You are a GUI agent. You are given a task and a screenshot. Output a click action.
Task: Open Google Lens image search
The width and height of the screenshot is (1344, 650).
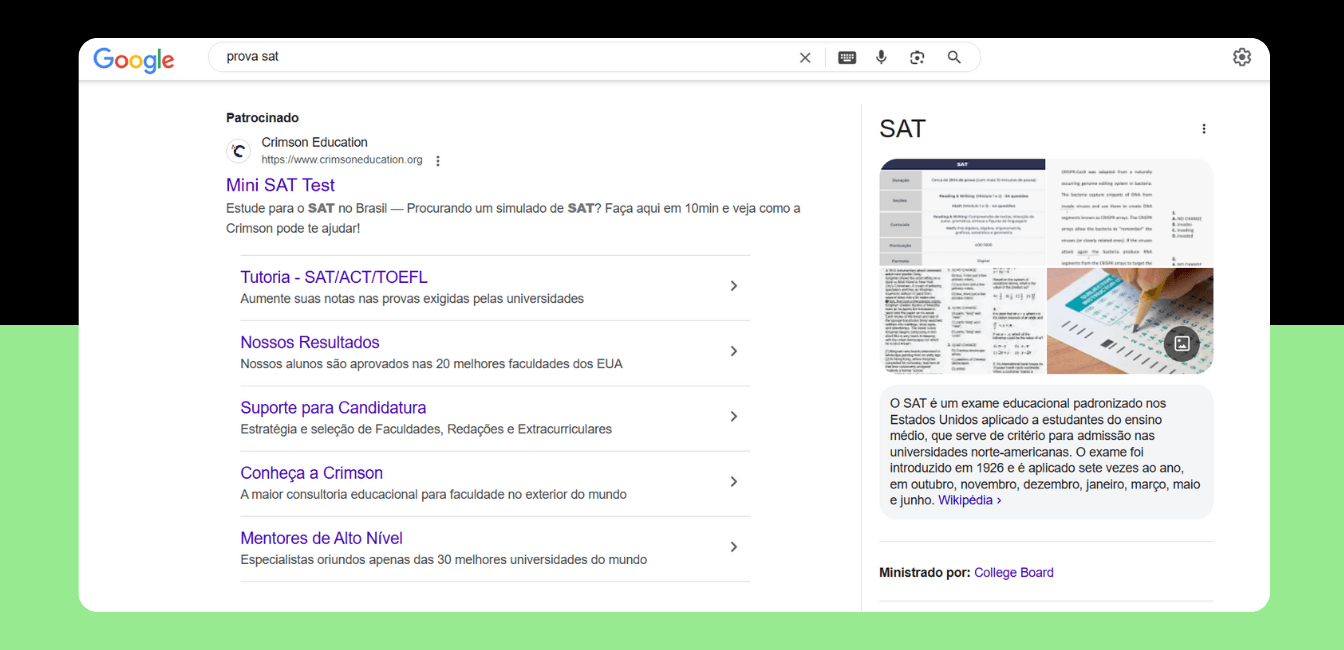coord(917,58)
